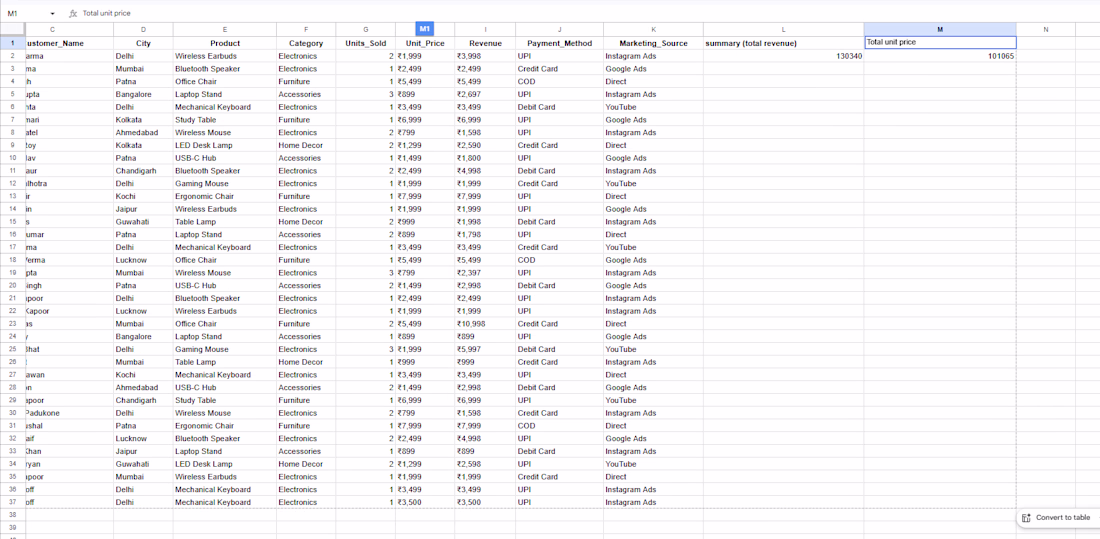Viewport: 1100px width, 539px height.
Task: Click the Convert to table icon
Action: 1028,517
